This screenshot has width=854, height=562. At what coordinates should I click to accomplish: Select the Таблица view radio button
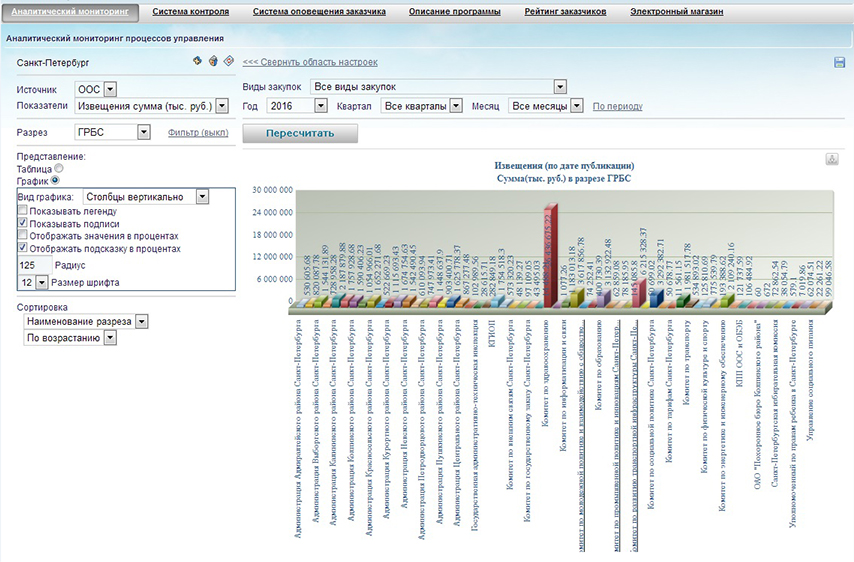point(60,169)
